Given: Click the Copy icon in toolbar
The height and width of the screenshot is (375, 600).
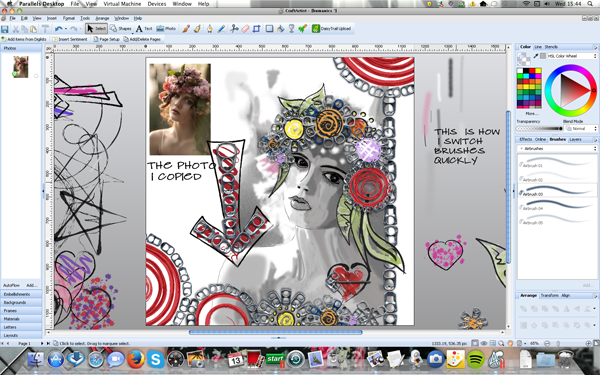Looking at the screenshot, I should click(24, 29).
